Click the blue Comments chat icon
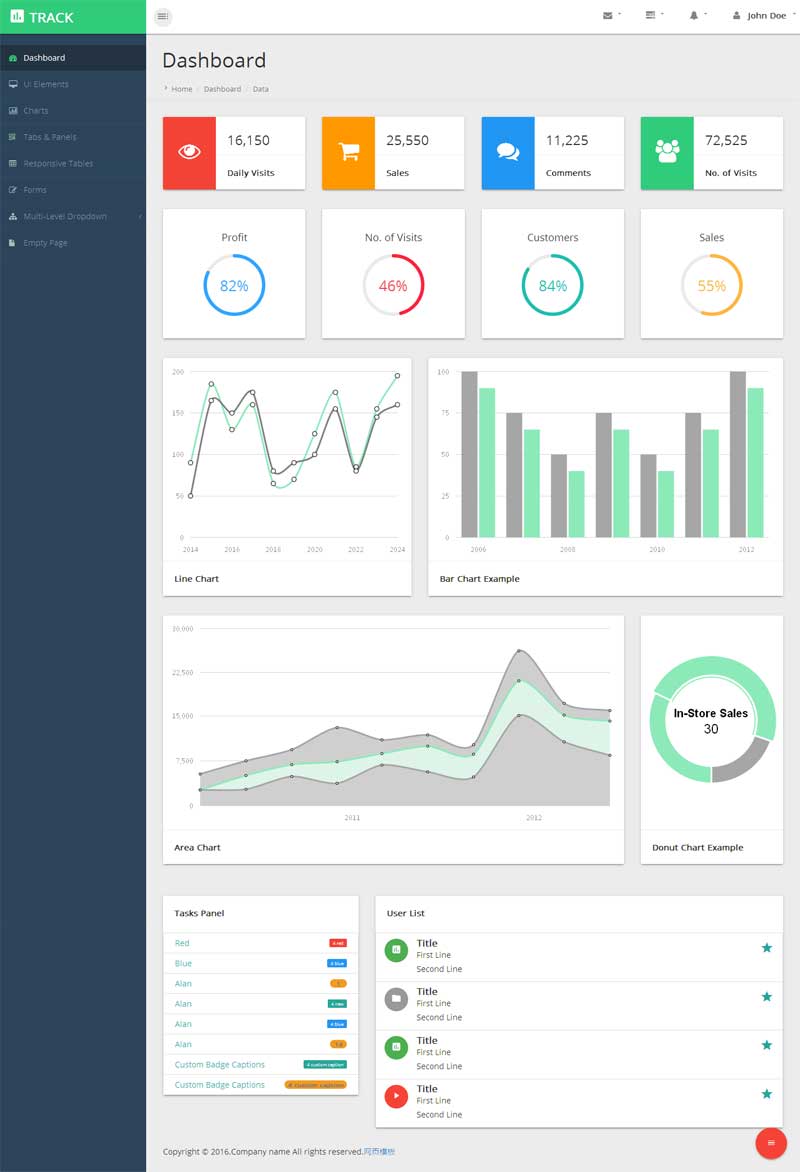The width and height of the screenshot is (800, 1172). click(508, 153)
